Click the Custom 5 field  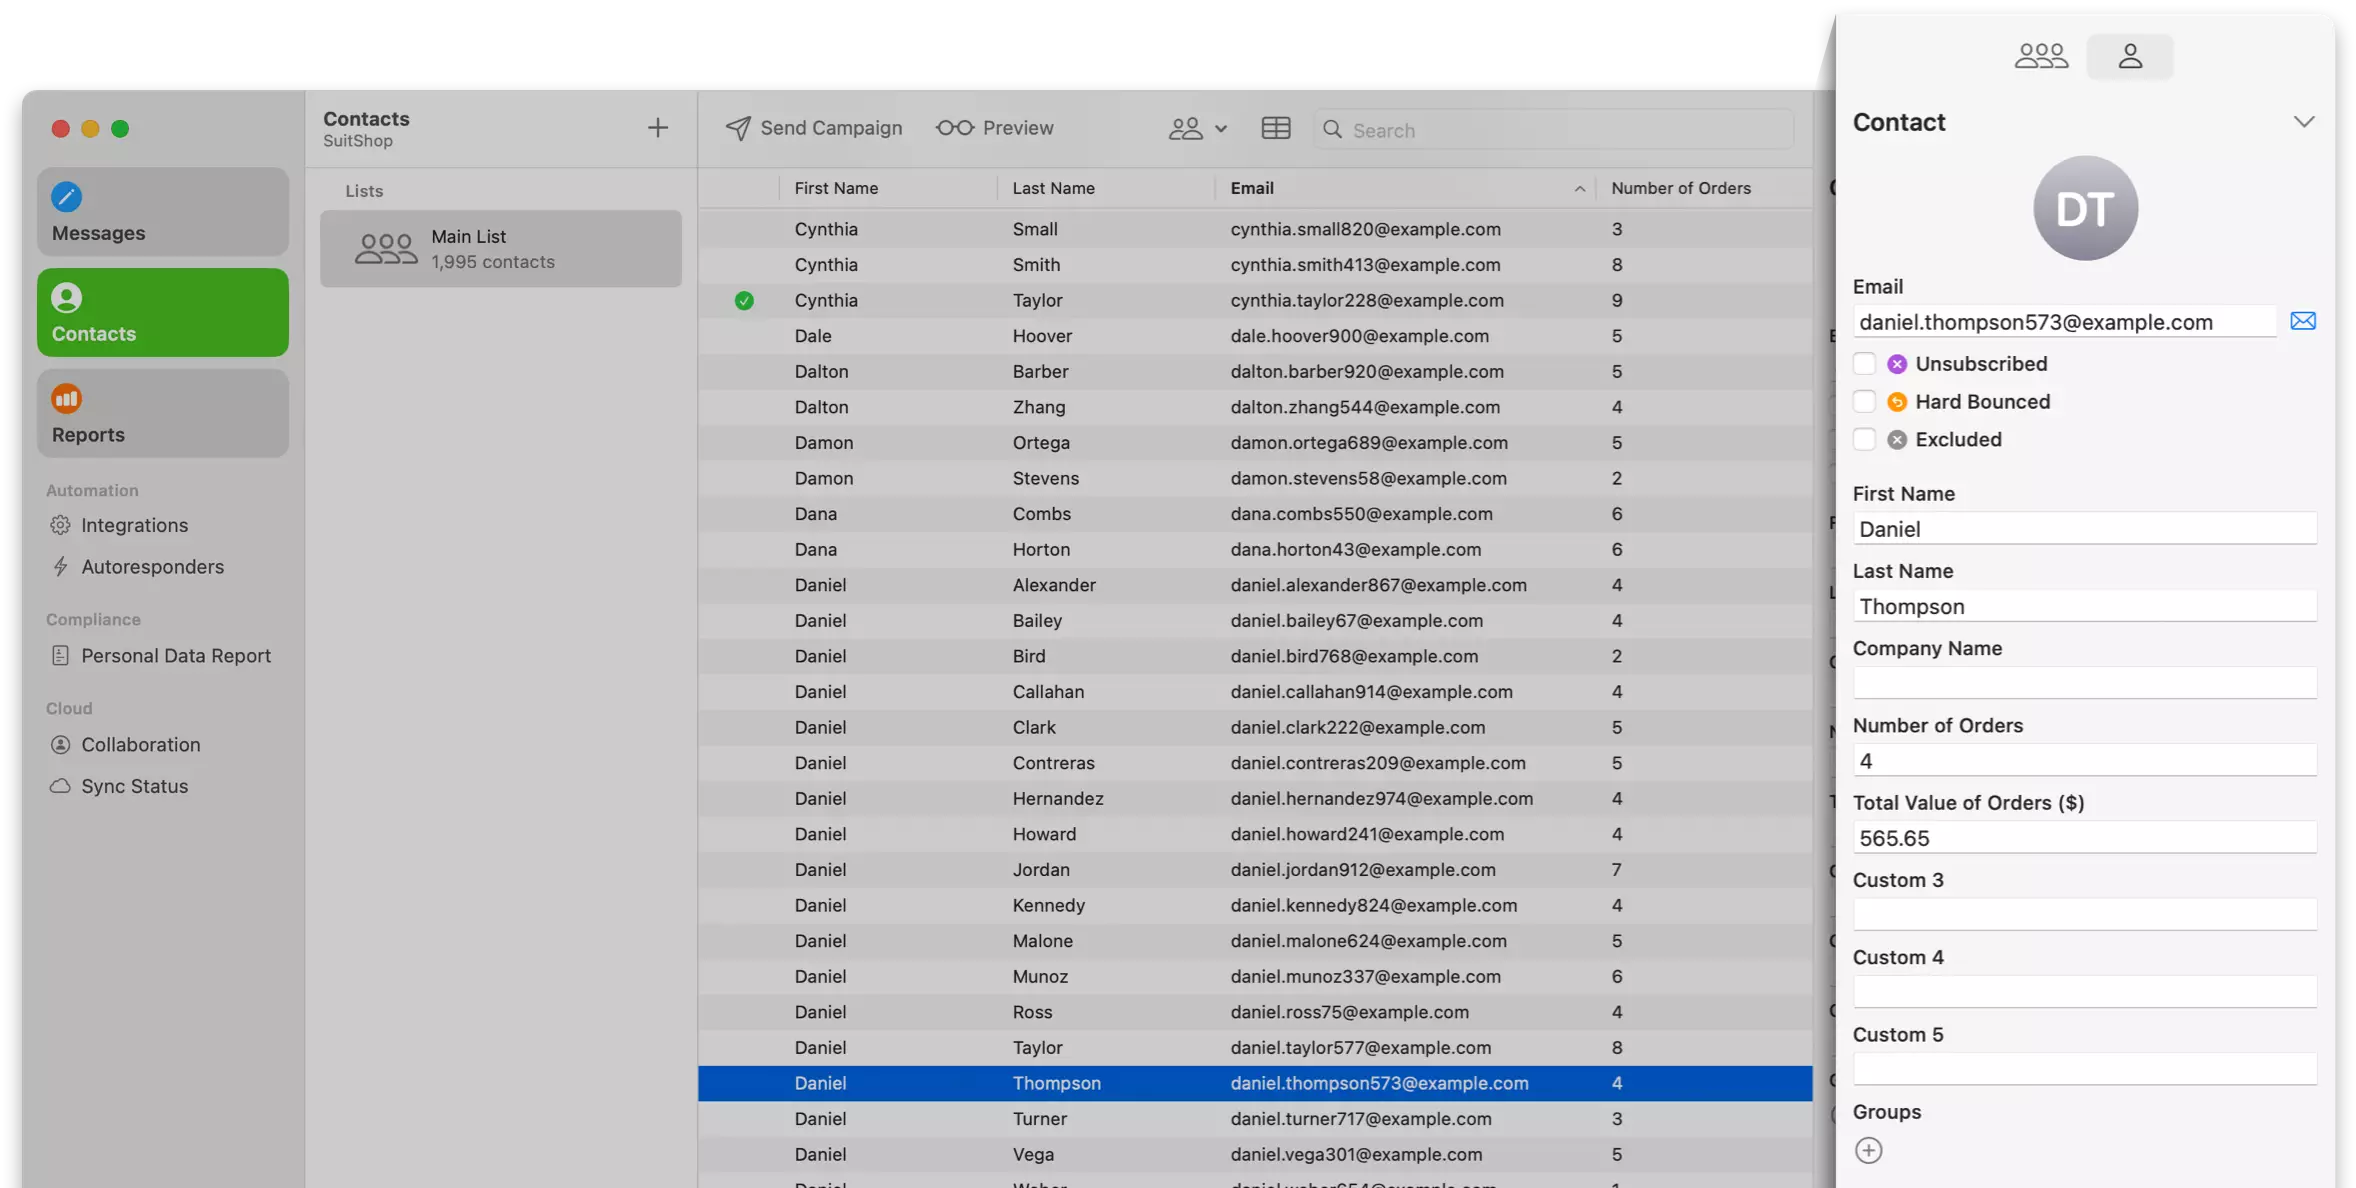tap(2084, 1069)
